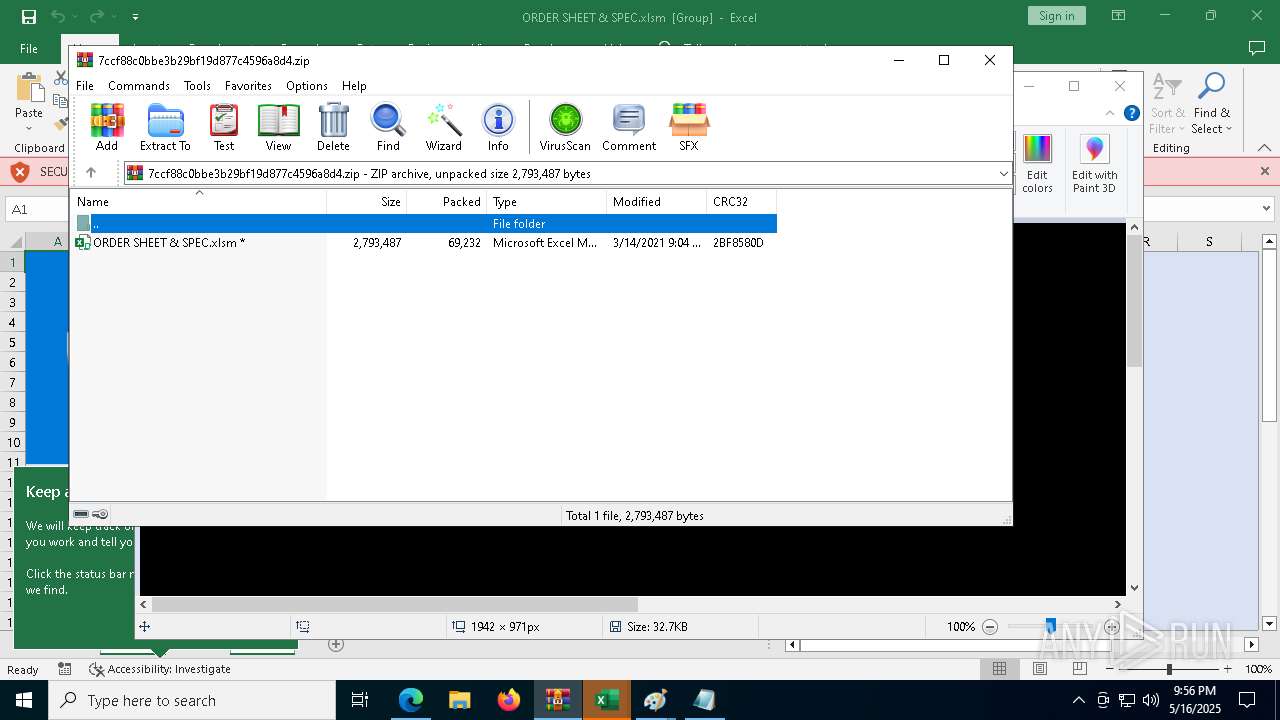1280x720 pixels.
Task: Sort by Type column header
Action: click(x=547, y=201)
